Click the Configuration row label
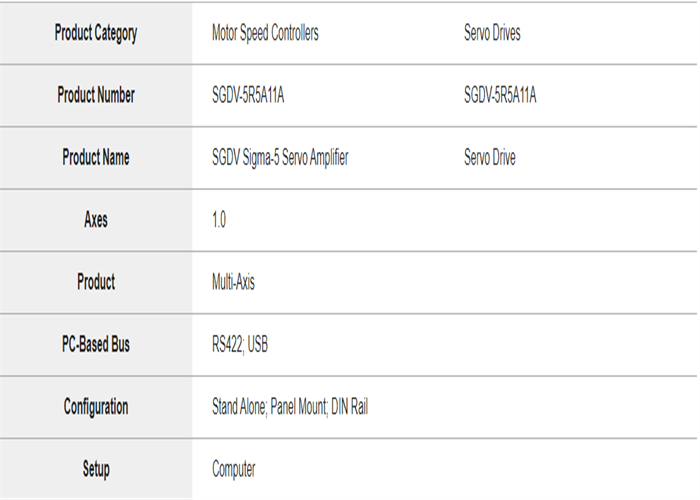This screenshot has height=500, width=700. tap(96, 407)
